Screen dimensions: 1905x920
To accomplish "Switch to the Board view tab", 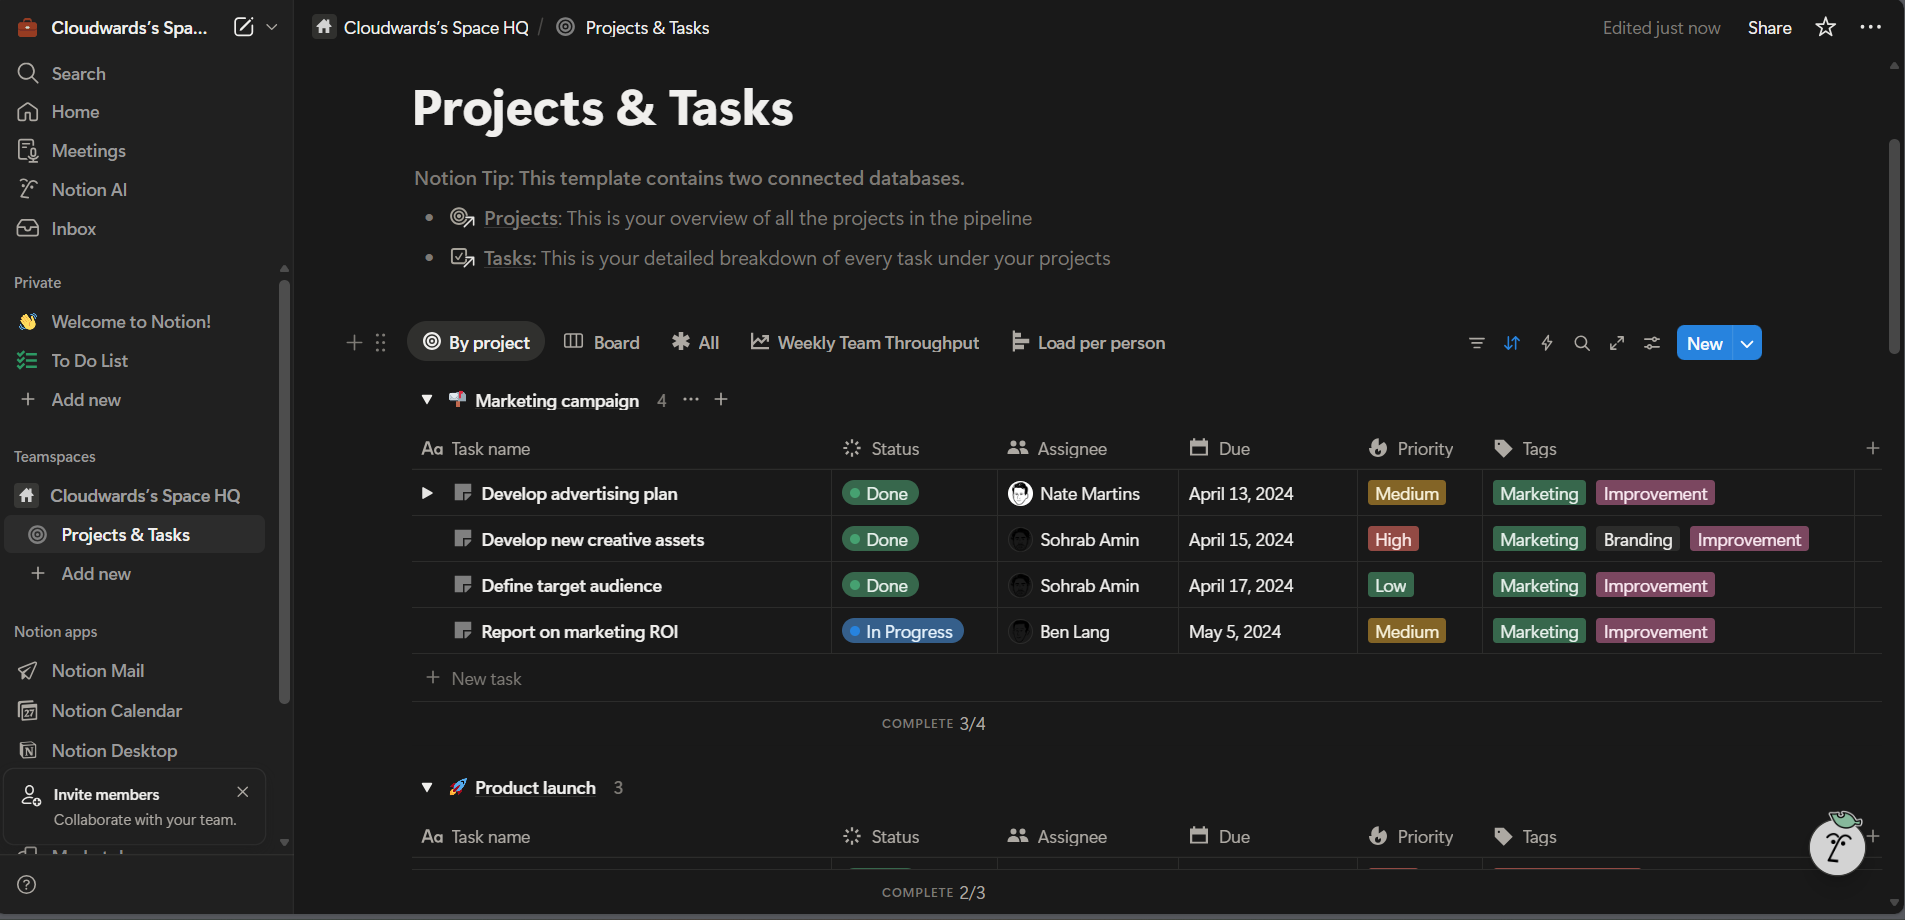I will click(x=602, y=342).
